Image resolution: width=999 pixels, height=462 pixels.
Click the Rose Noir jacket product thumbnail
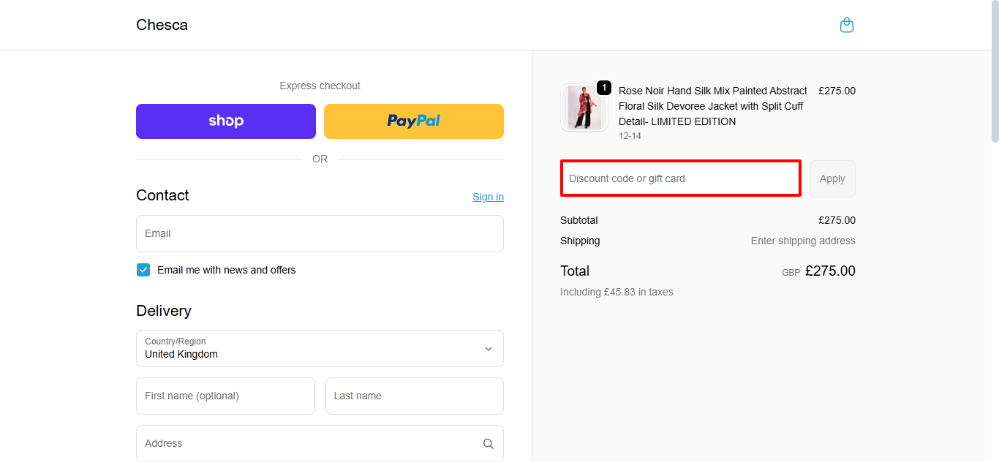pyautogui.click(x=583, y=108)
